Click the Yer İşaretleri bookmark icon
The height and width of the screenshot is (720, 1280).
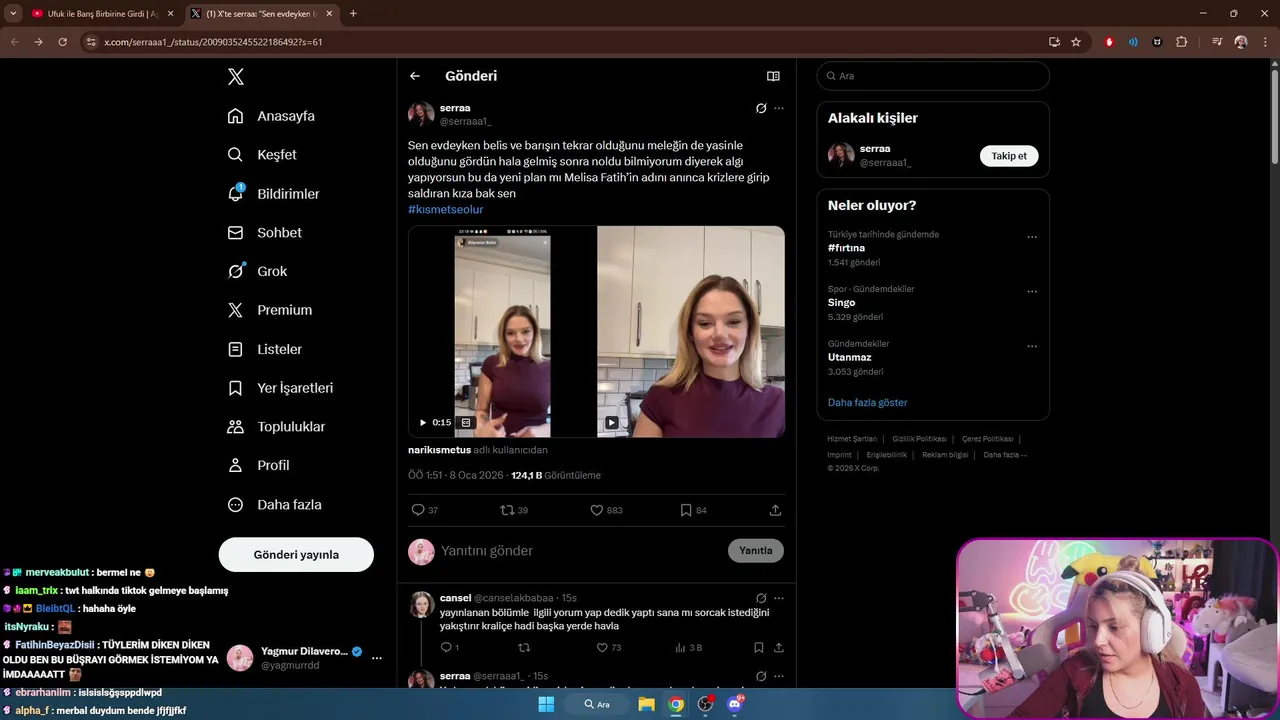tap(235, 388)
